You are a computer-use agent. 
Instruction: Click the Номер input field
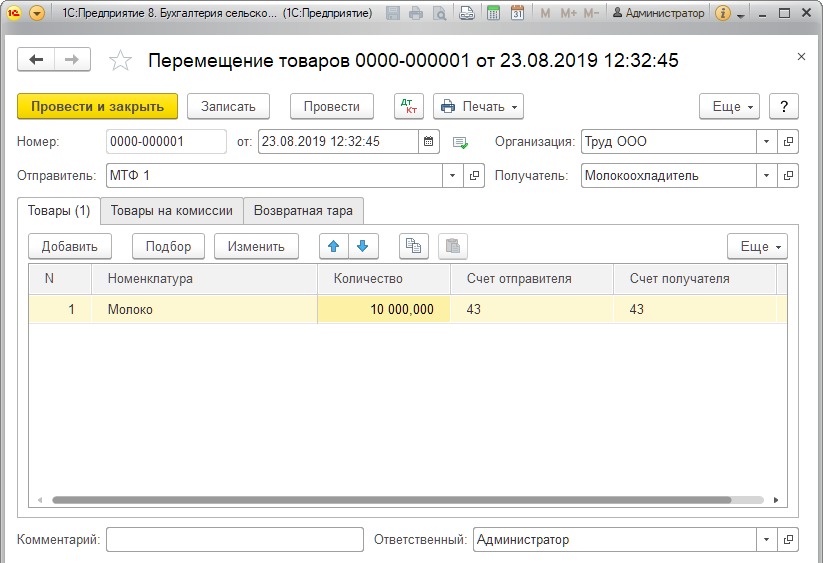pos(166,142)
